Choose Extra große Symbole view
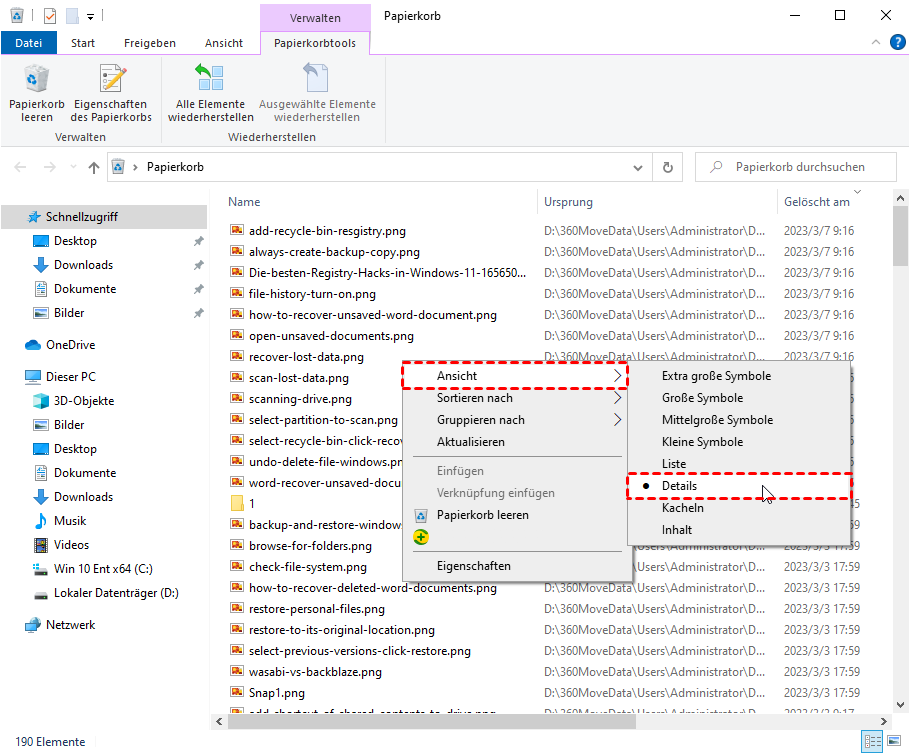 click(739, 376)
